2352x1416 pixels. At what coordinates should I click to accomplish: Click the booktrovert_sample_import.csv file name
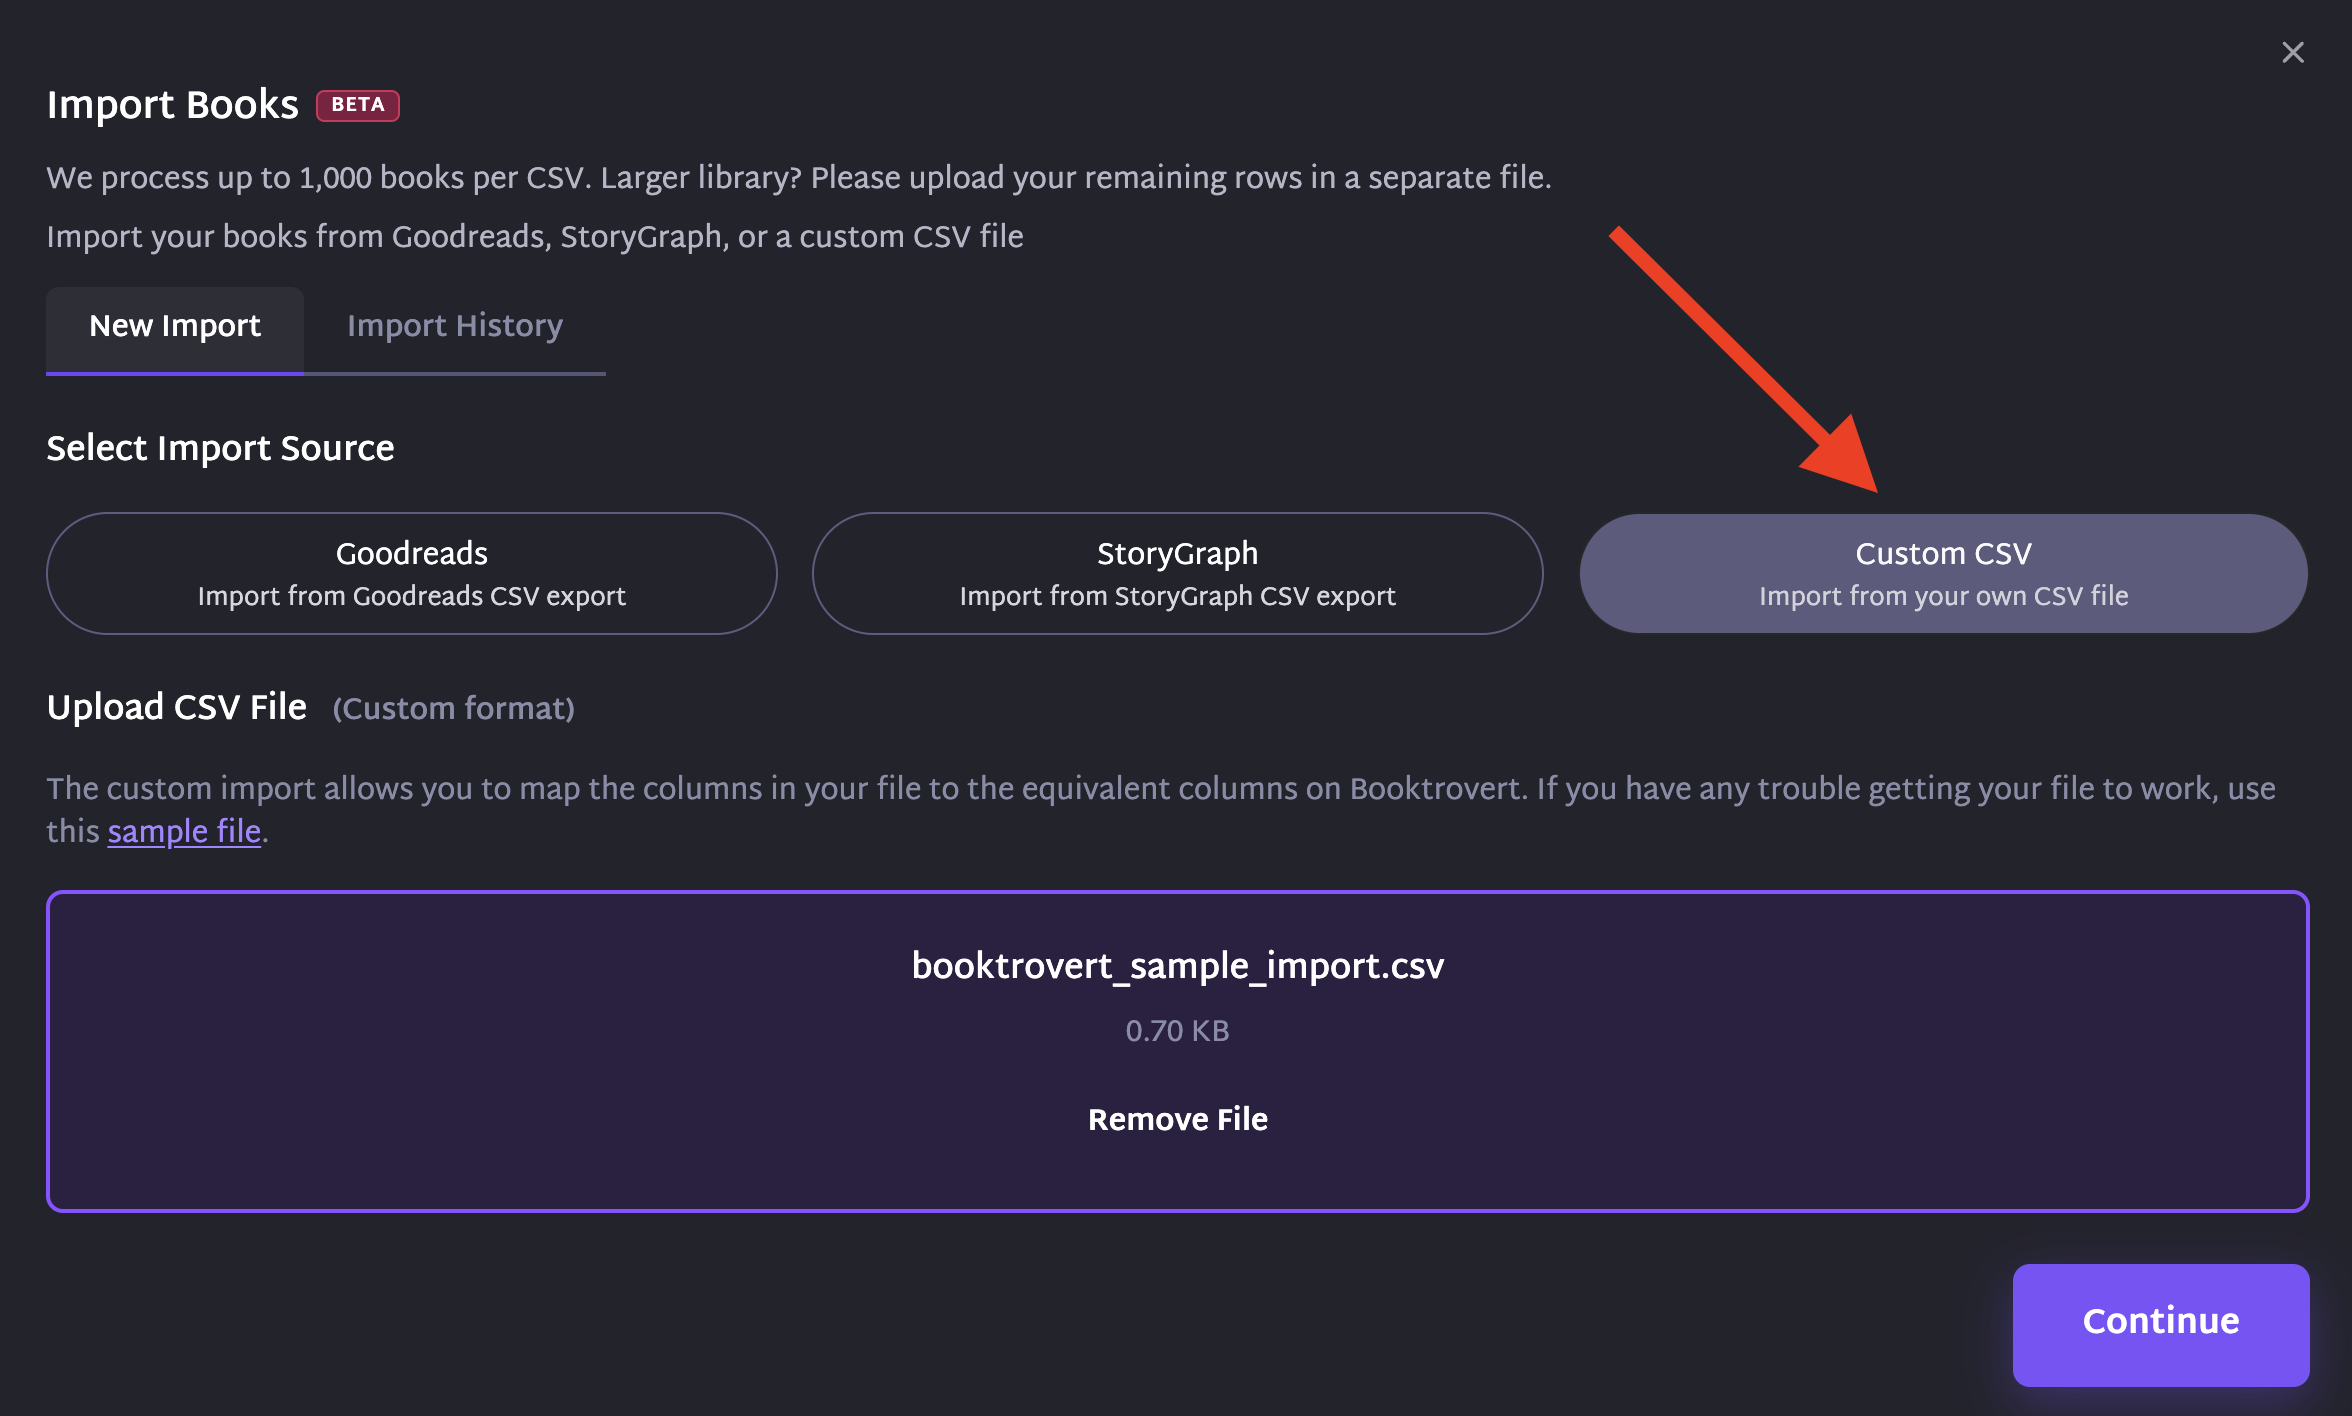pyautogui.click(x=1178, y=965)
